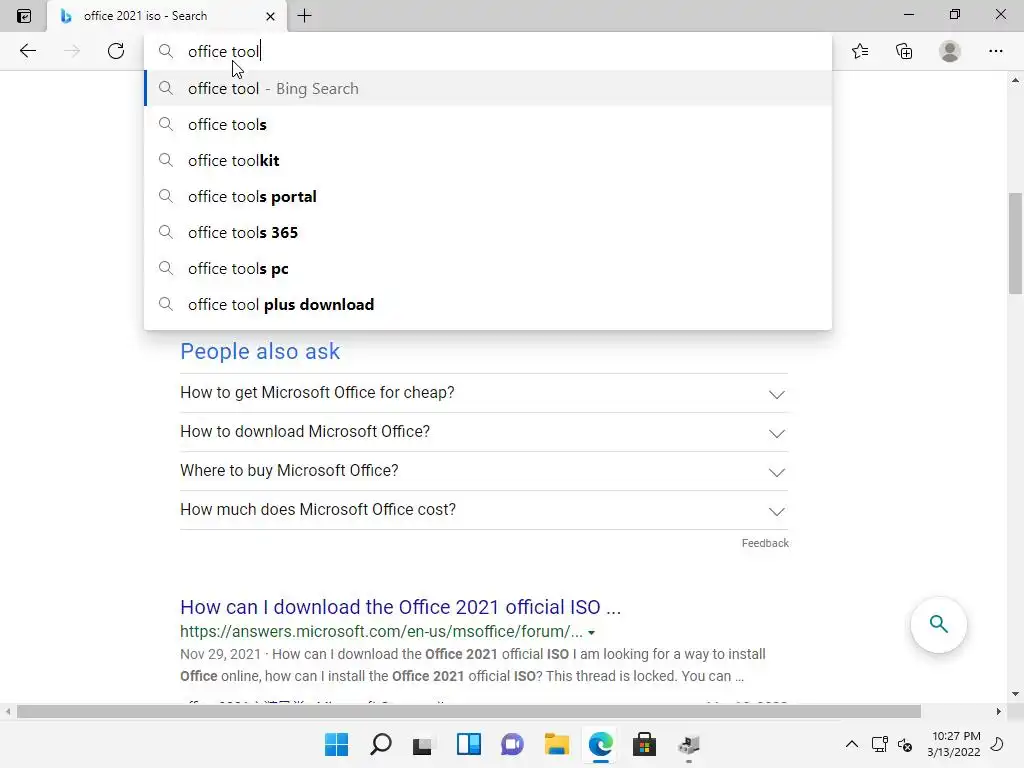Choose the 'office toolkit' suggestion

coord(488,161)
